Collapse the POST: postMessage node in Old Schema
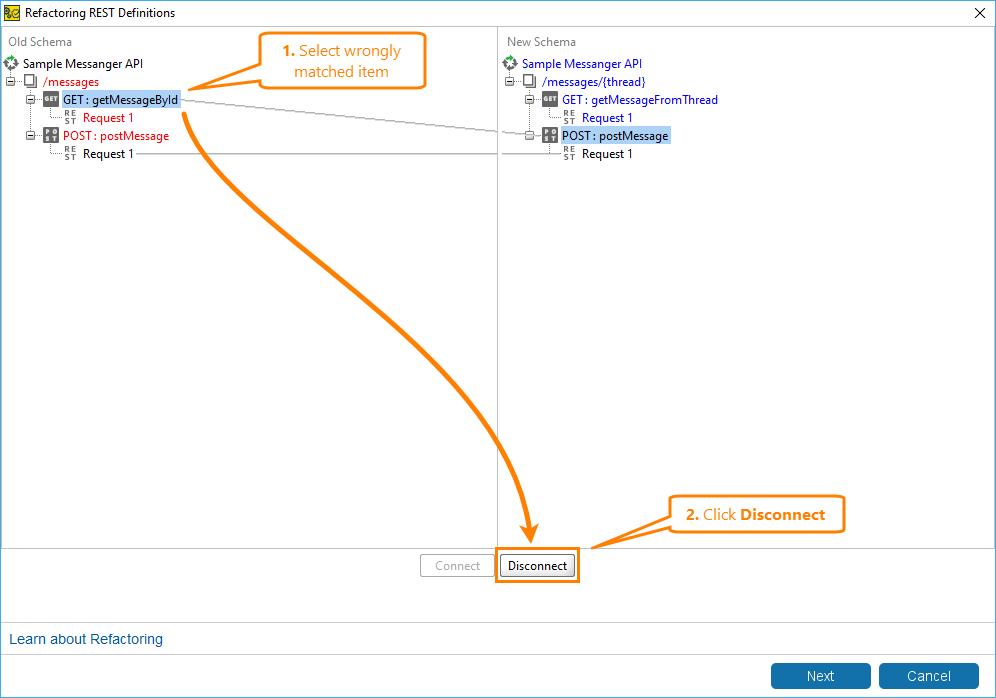 29,135
